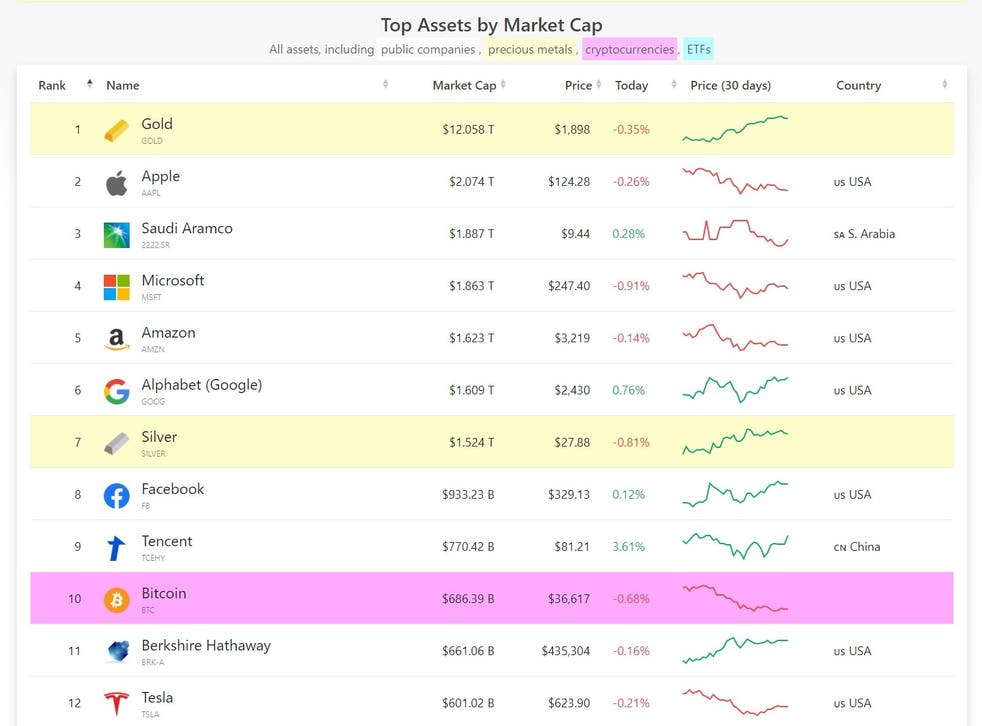
Task: Click the Amazon logo icon
Action: (x=116, y=339)
